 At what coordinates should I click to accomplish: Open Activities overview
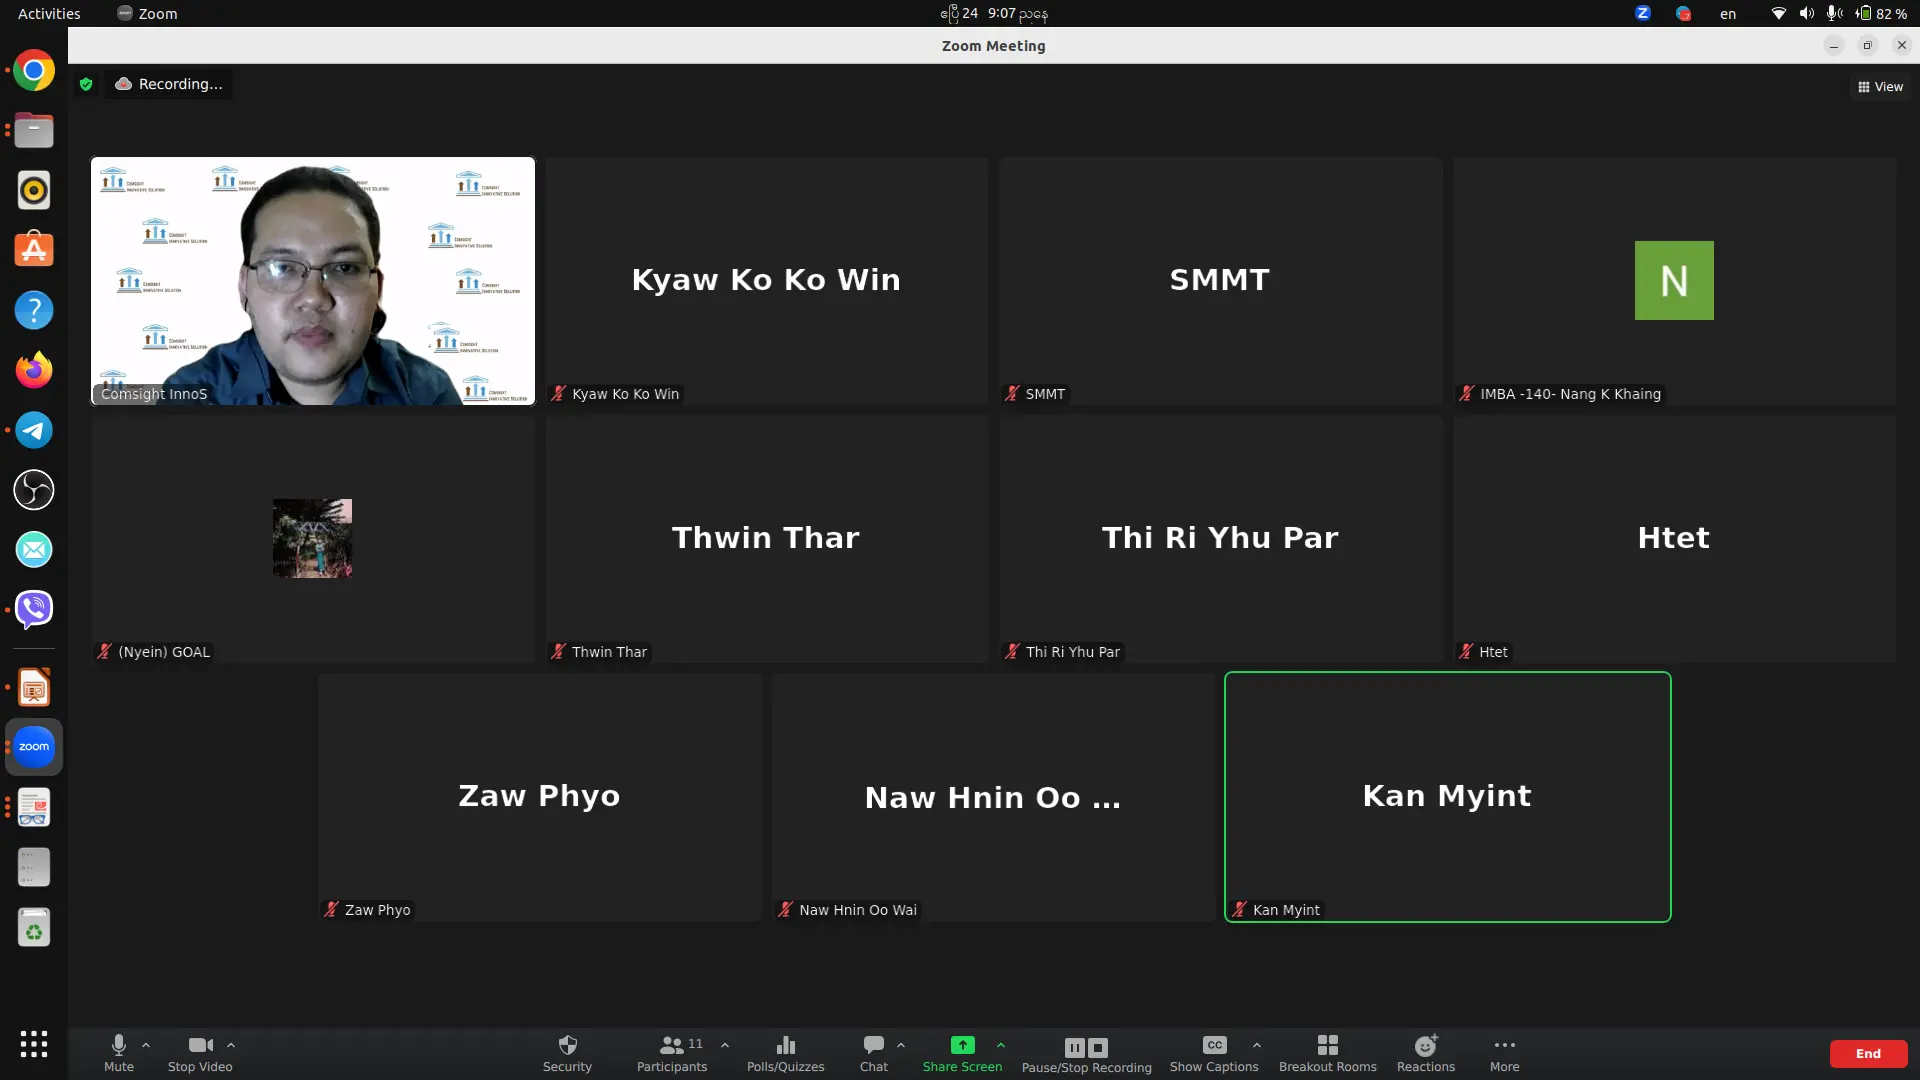(x=49, y=13)
